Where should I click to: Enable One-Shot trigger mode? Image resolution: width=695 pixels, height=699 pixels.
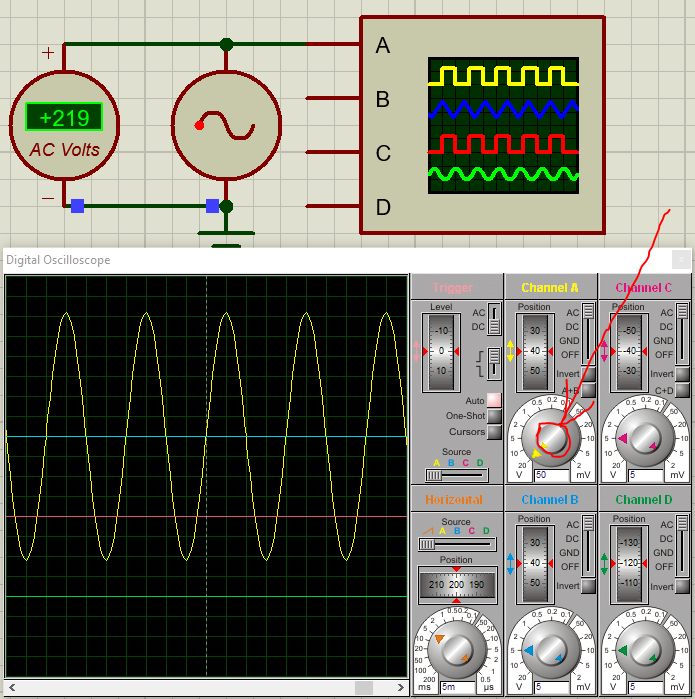click(x=494, y=416)
